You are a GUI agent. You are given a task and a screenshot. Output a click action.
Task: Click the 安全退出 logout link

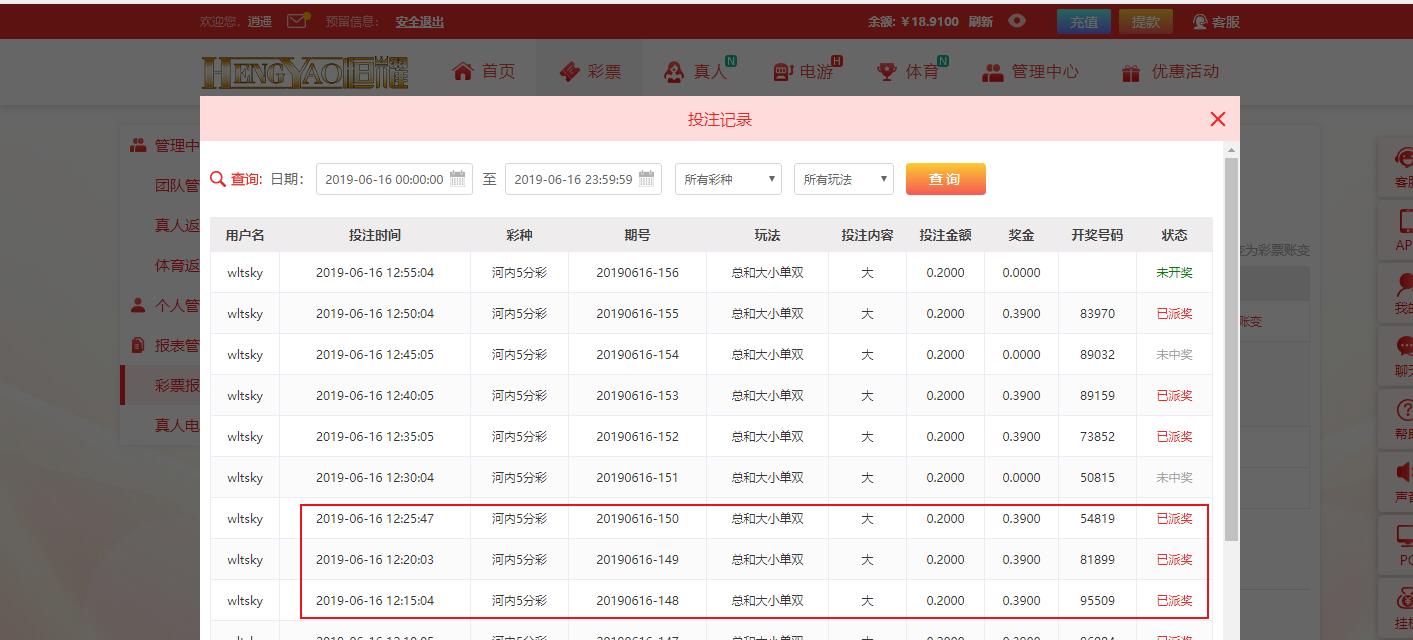point(419,21)
